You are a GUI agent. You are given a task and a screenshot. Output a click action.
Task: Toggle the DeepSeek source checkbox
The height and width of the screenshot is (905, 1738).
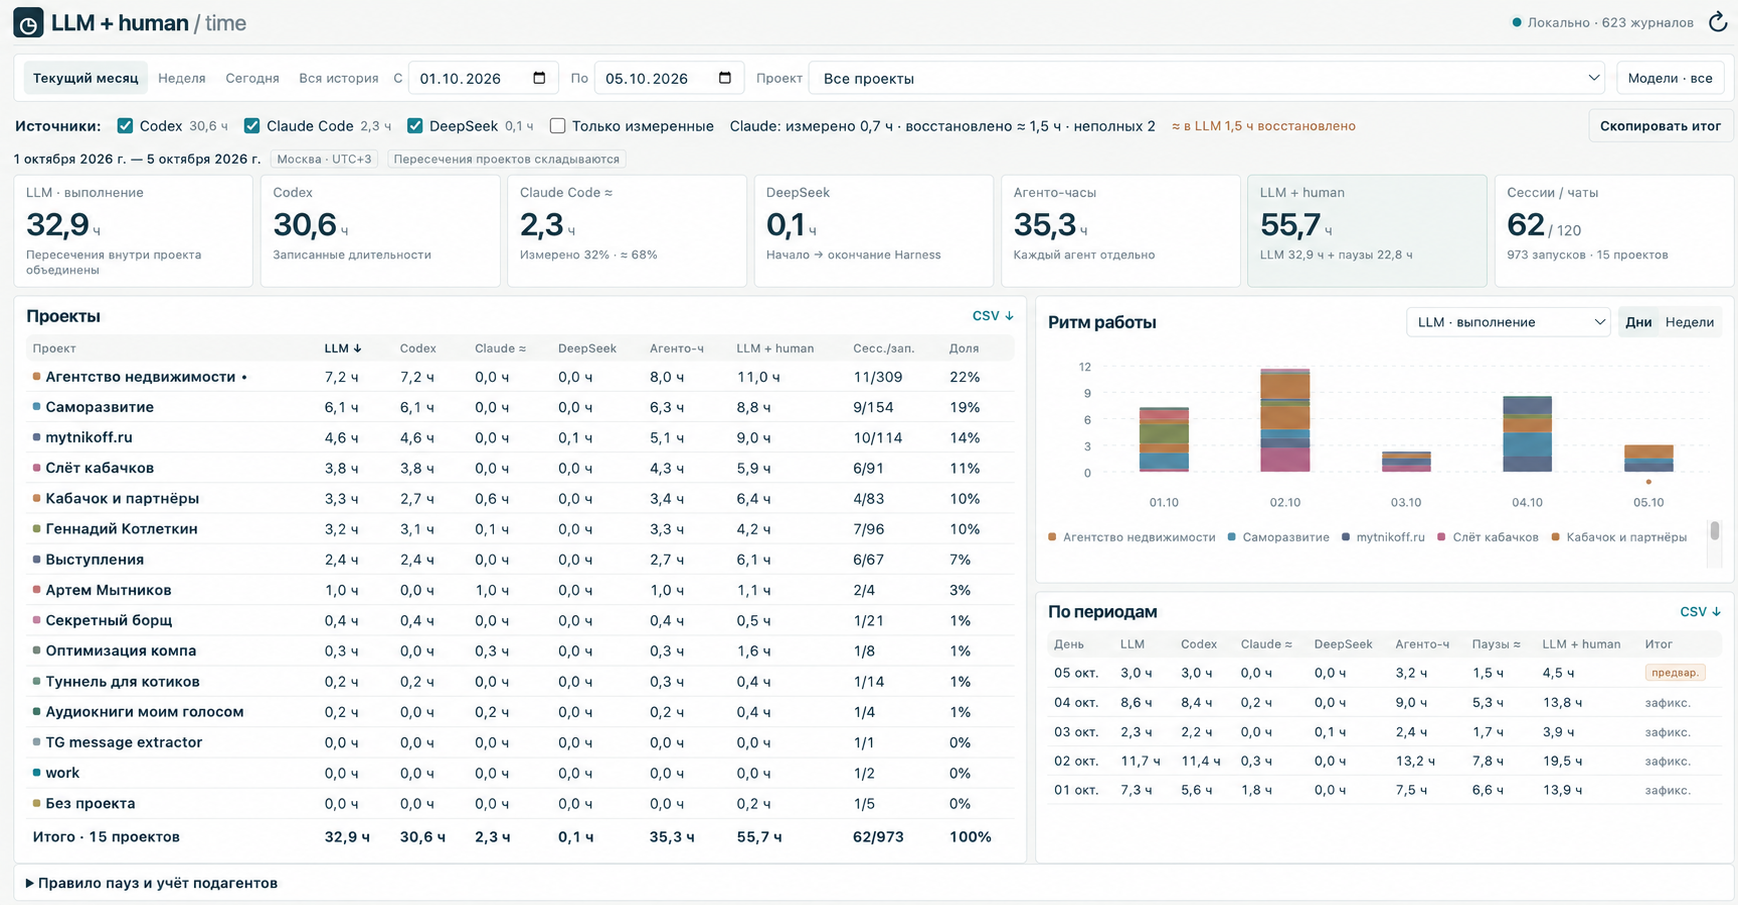pyautogui.click(x=415, y=126)
